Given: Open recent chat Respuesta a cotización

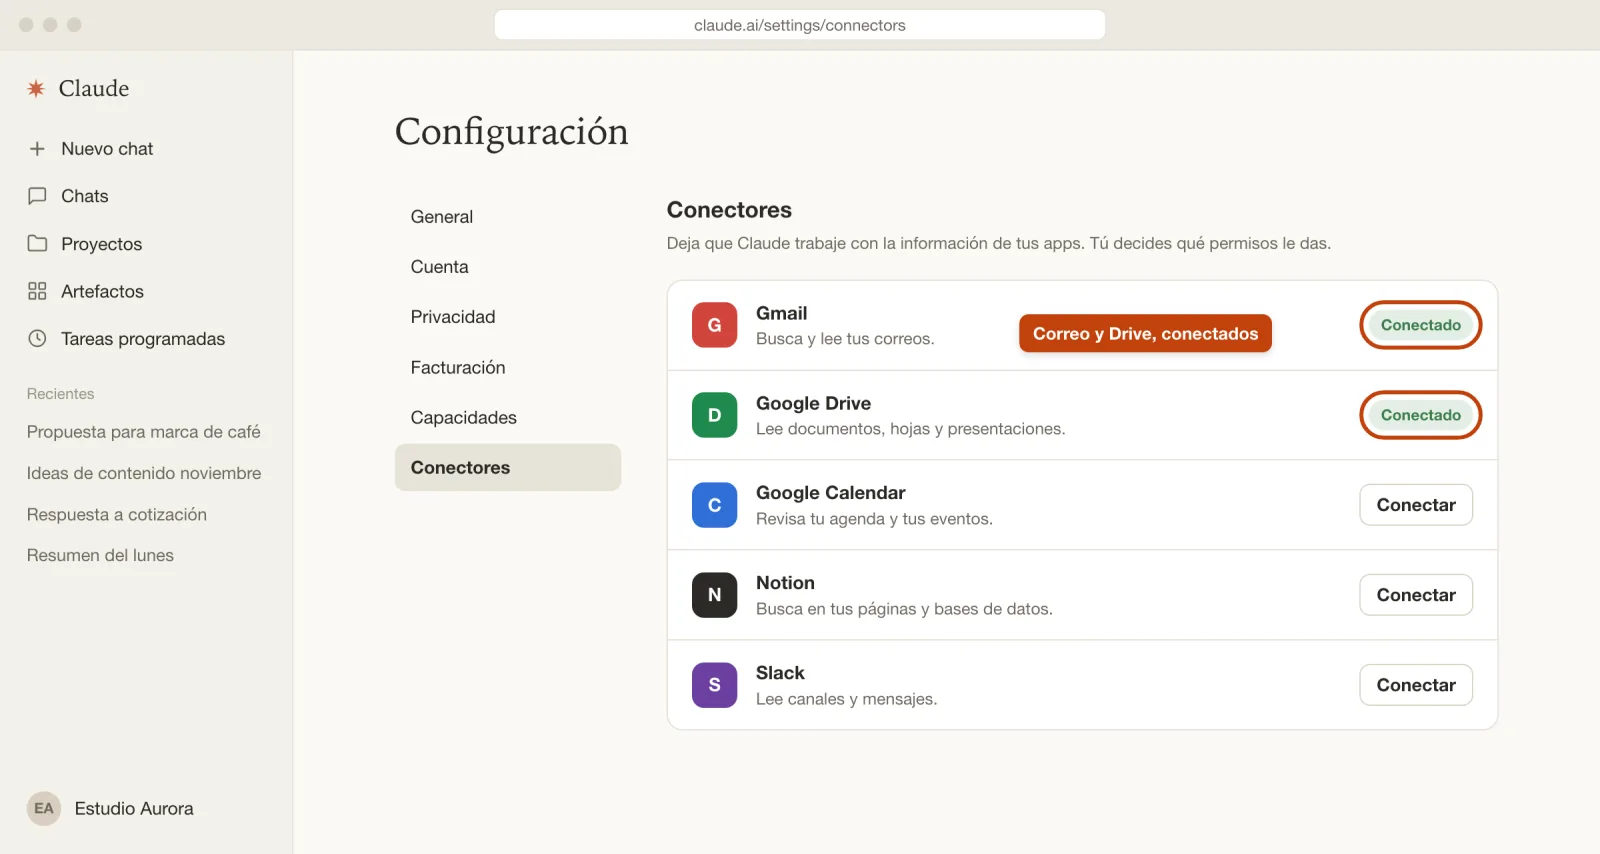Looking at the screenshot, I should click(117, 514).
